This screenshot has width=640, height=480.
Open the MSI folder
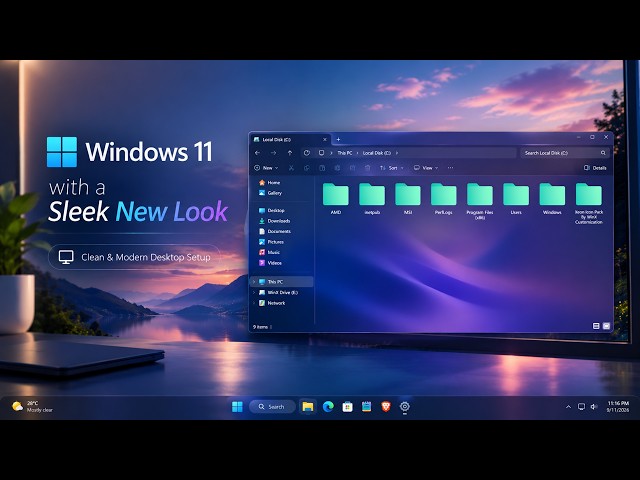coord(408,199)
